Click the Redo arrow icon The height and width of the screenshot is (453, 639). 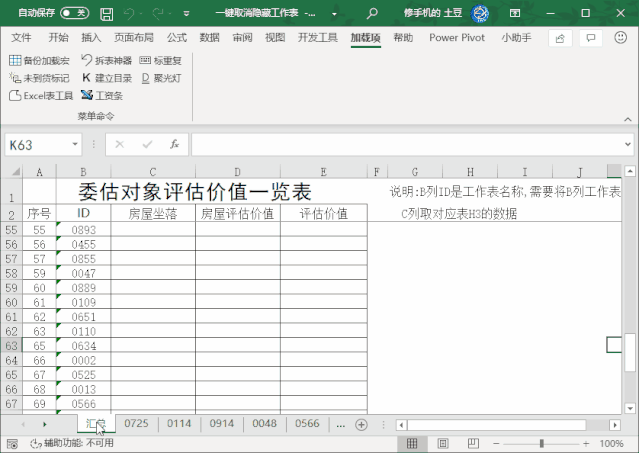pyautogui.click(x=157, y=14)
